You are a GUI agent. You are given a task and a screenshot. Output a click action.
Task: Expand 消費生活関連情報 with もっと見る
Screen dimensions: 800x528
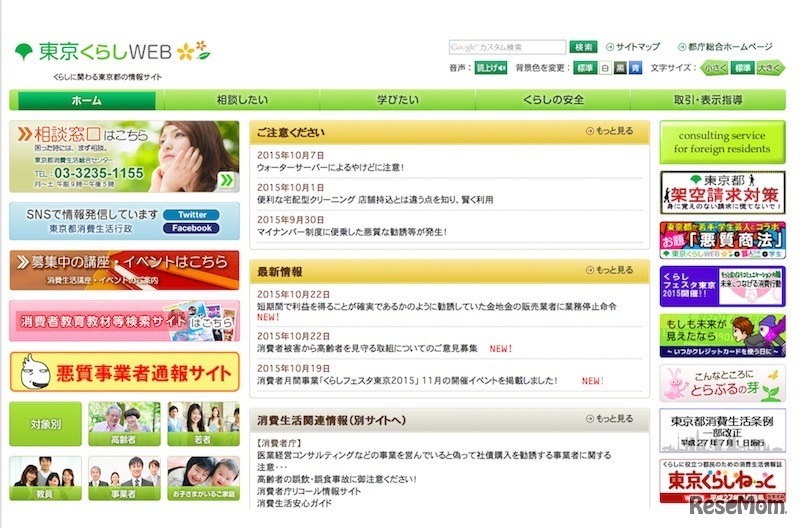pos(610,419)
